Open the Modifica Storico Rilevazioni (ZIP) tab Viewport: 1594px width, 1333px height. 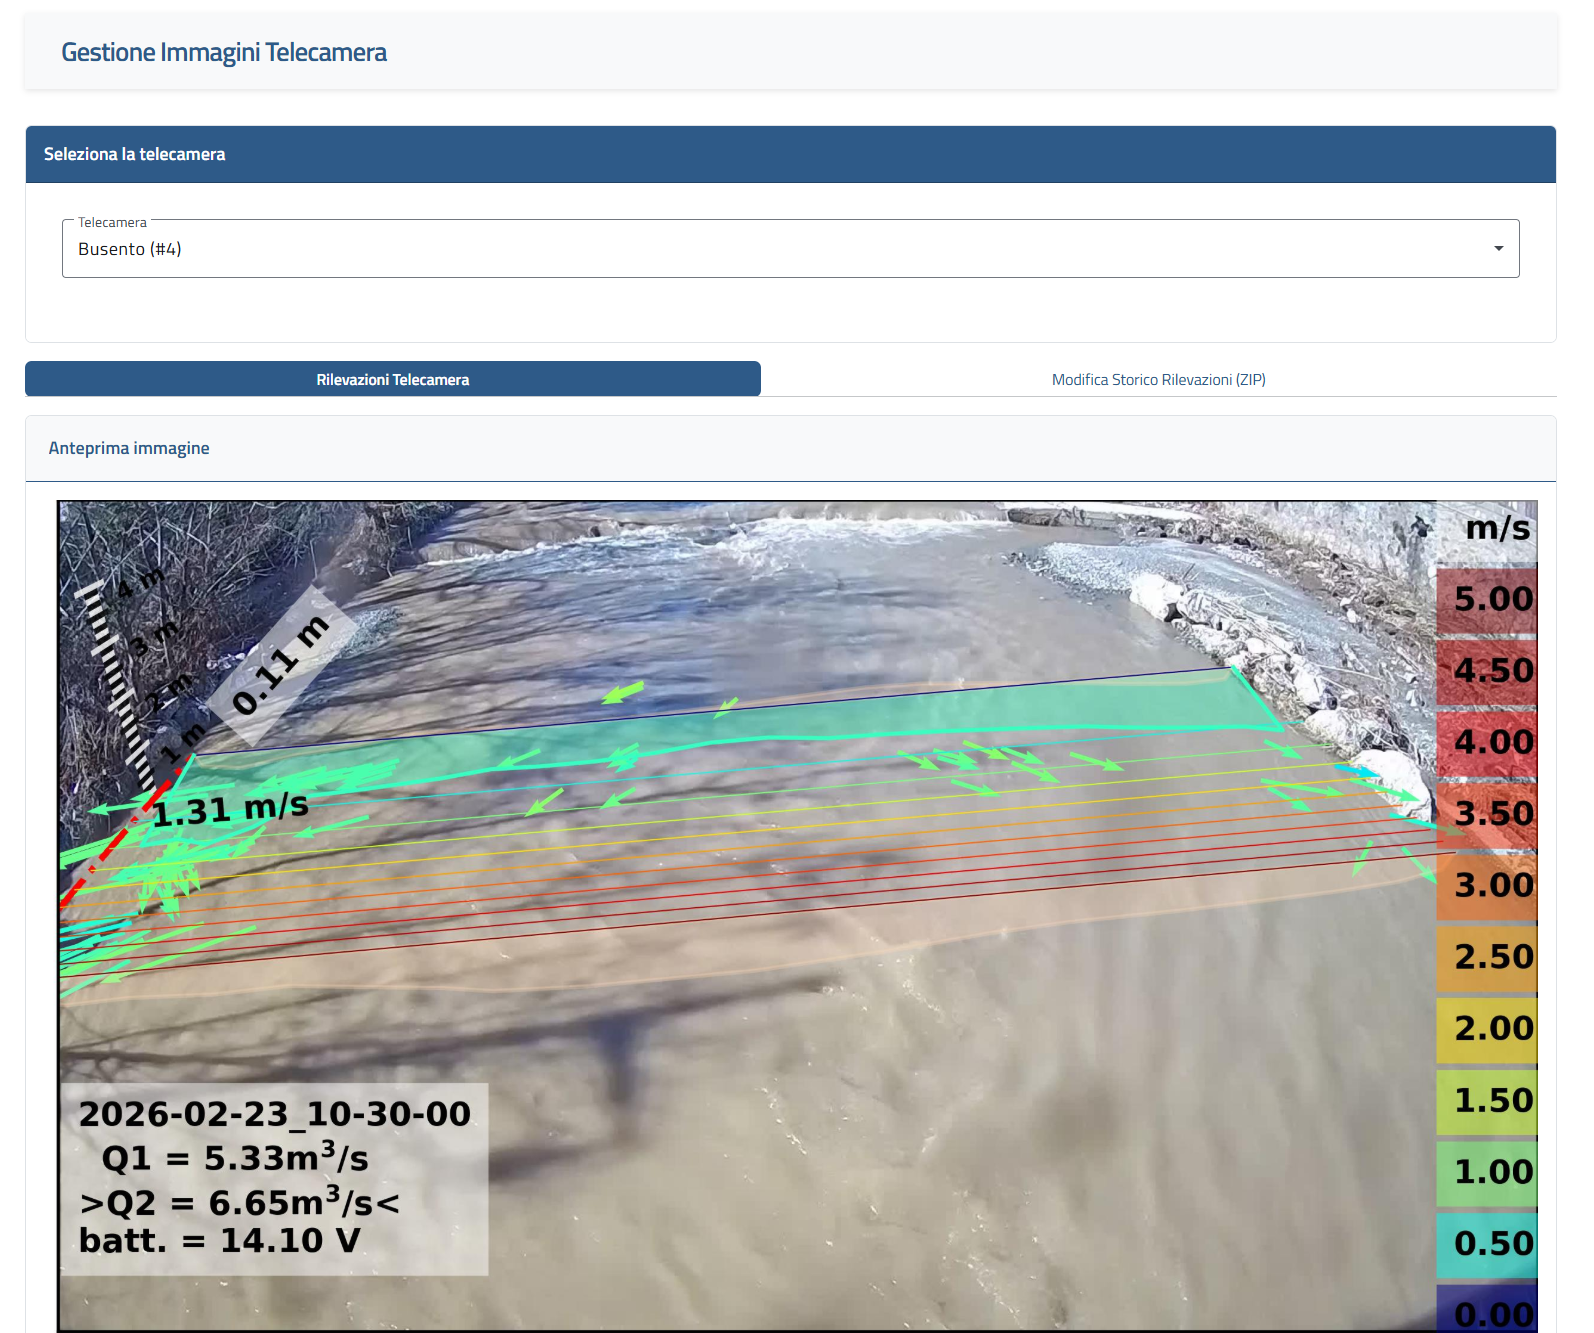click(1158, 379)
